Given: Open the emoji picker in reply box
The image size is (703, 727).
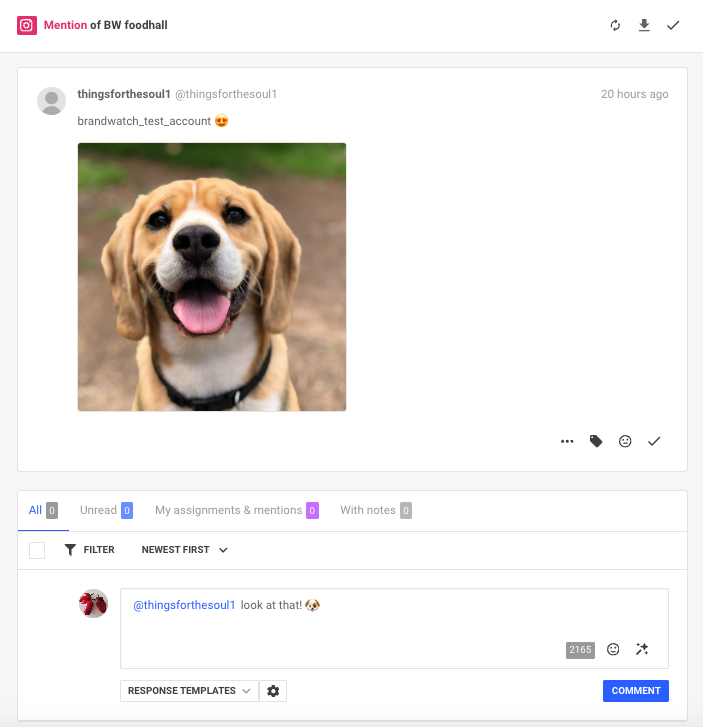Looking at the screenshot, I should coord(613,650).
